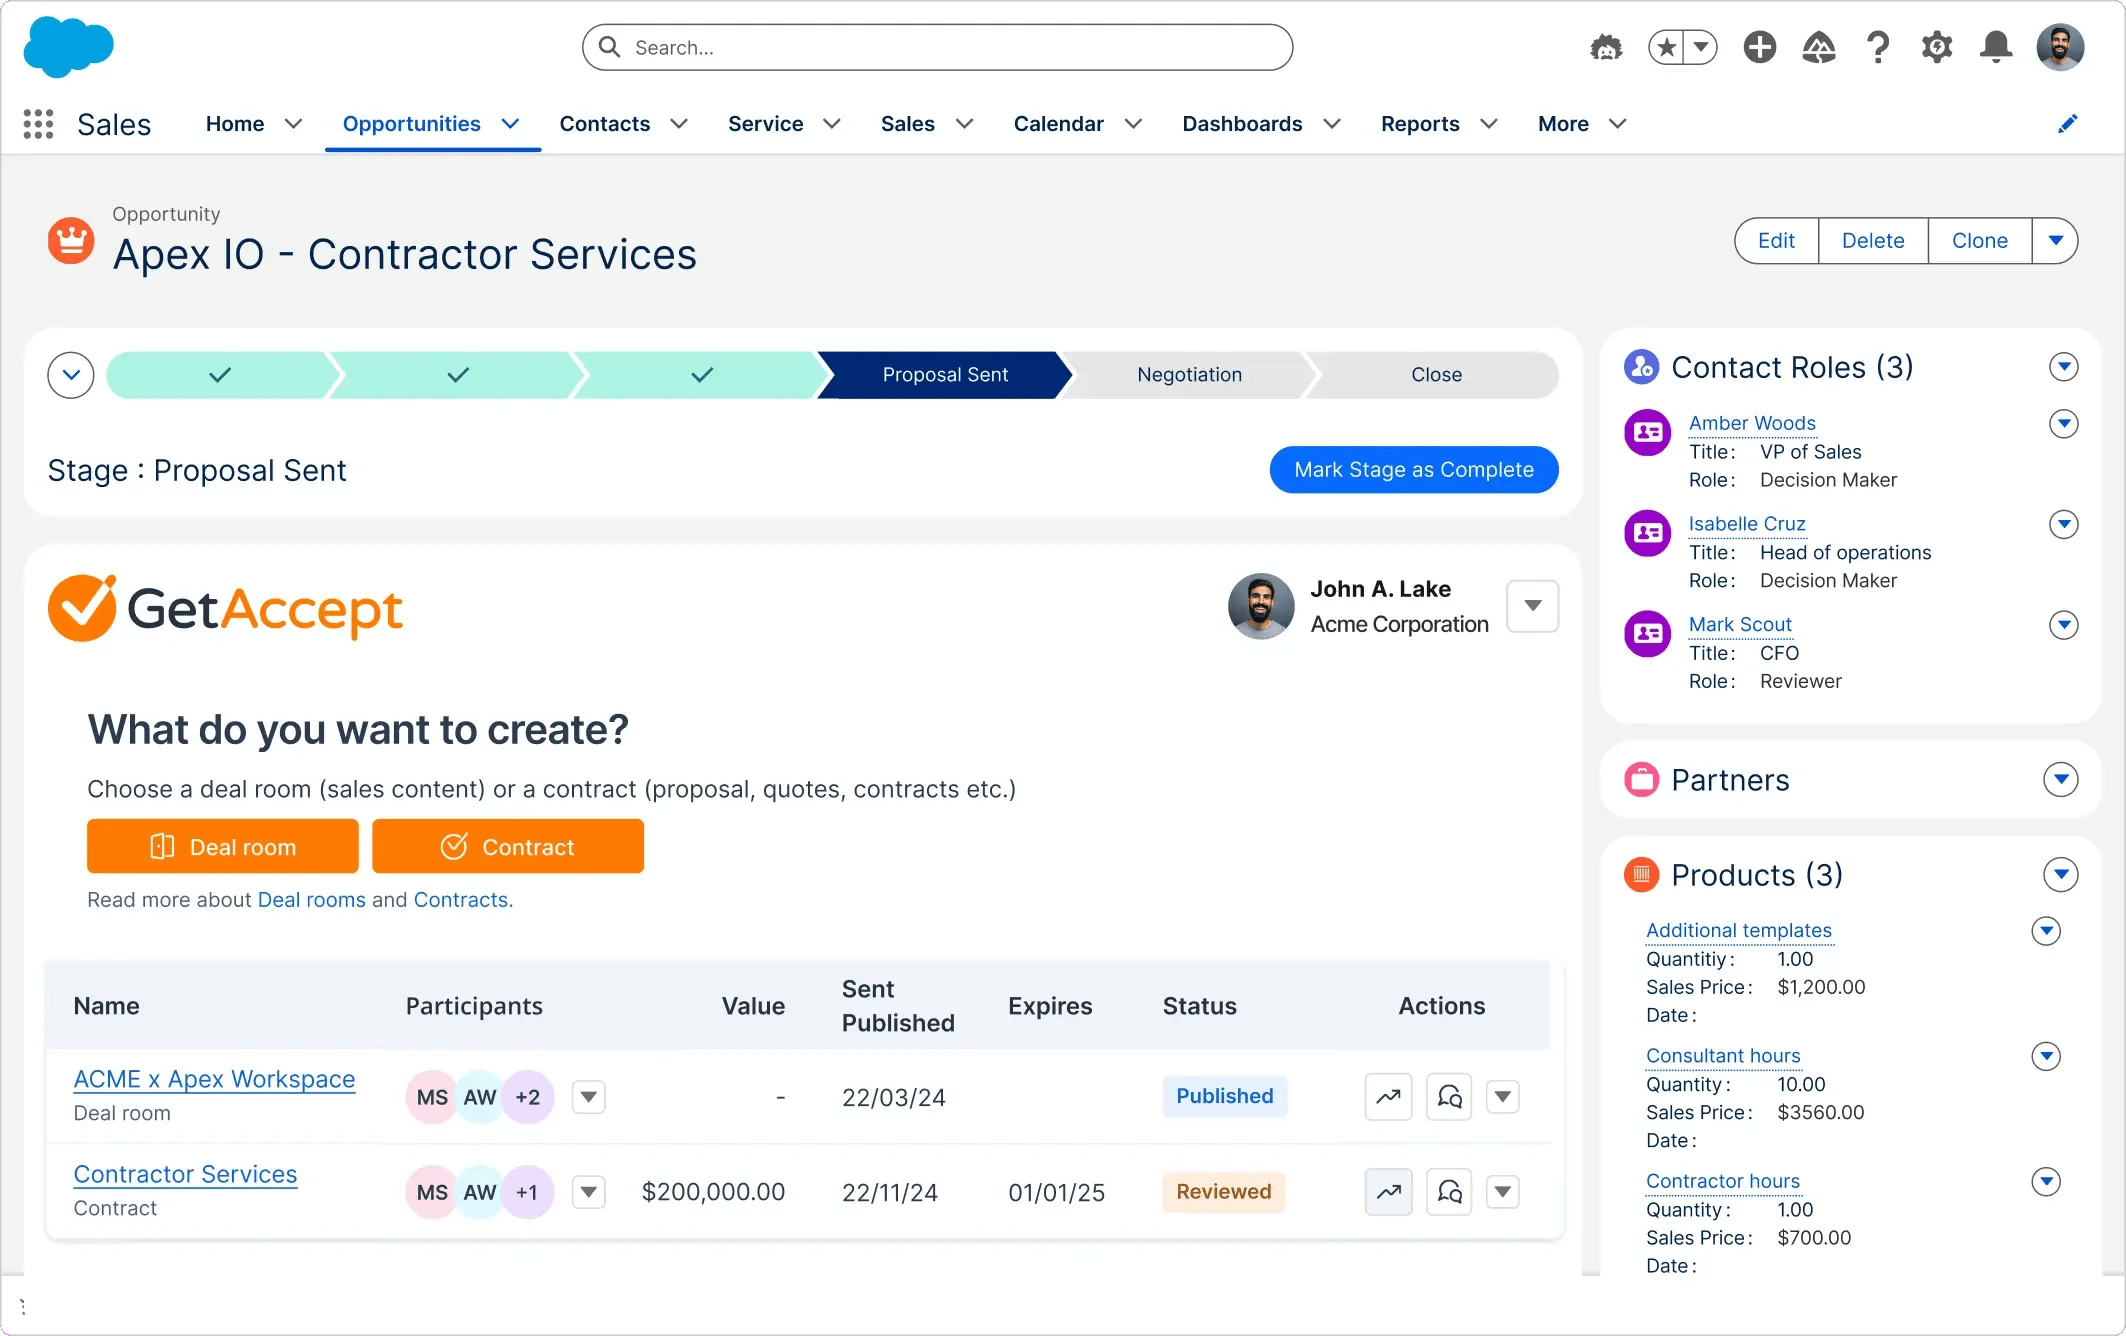Open the Contact Roles panel menu
The width and height of the screenshot is (2126, 1336).
pos(2063,367)
